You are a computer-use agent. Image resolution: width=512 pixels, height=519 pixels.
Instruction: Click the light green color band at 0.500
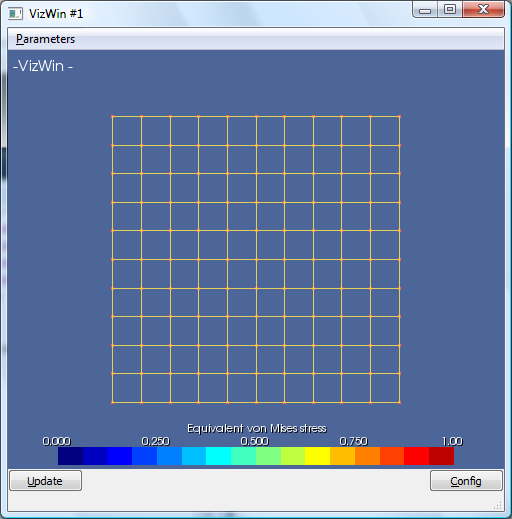[268, 456]
